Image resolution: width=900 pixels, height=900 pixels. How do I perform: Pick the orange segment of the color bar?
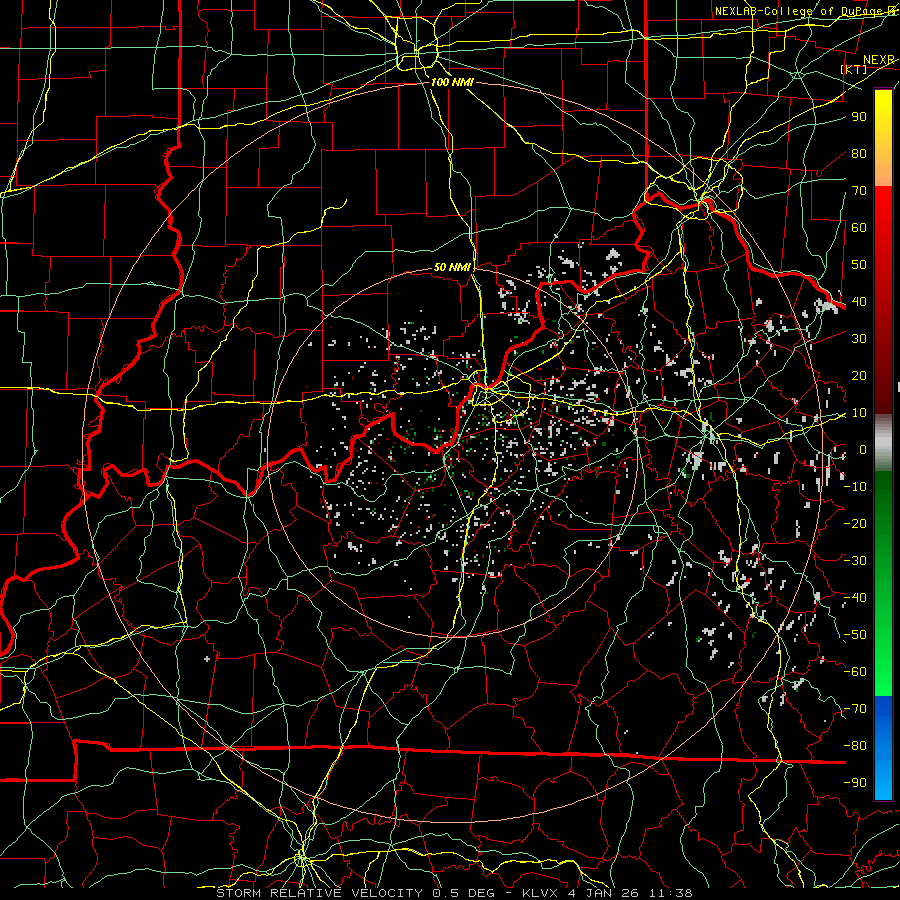(883, 166)
